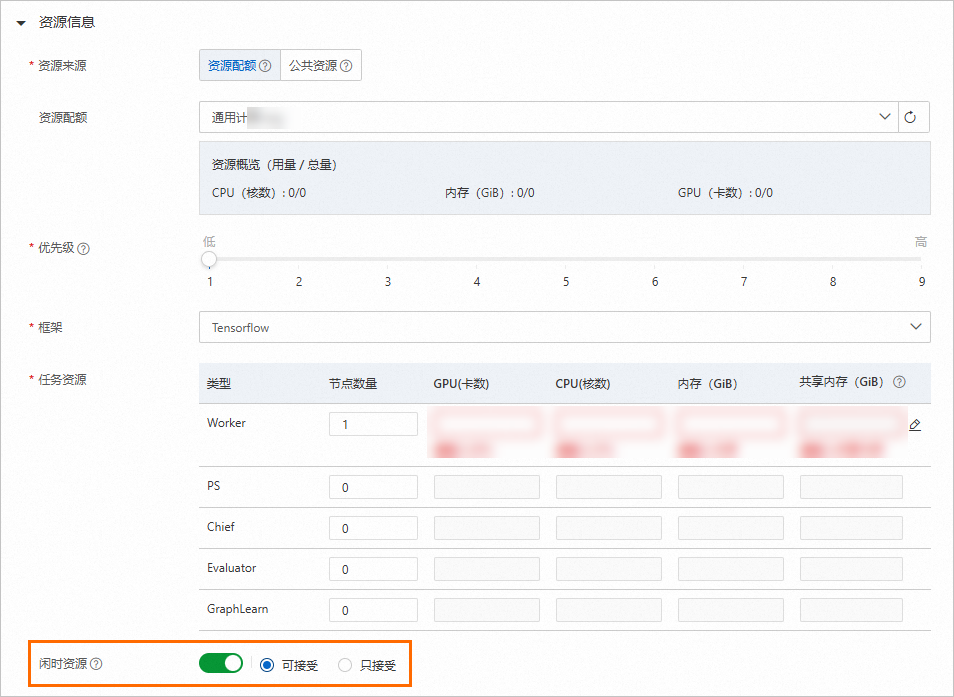Show help icon next to 闲时资源
Screen dimensions: 954x697
[96, 664]
